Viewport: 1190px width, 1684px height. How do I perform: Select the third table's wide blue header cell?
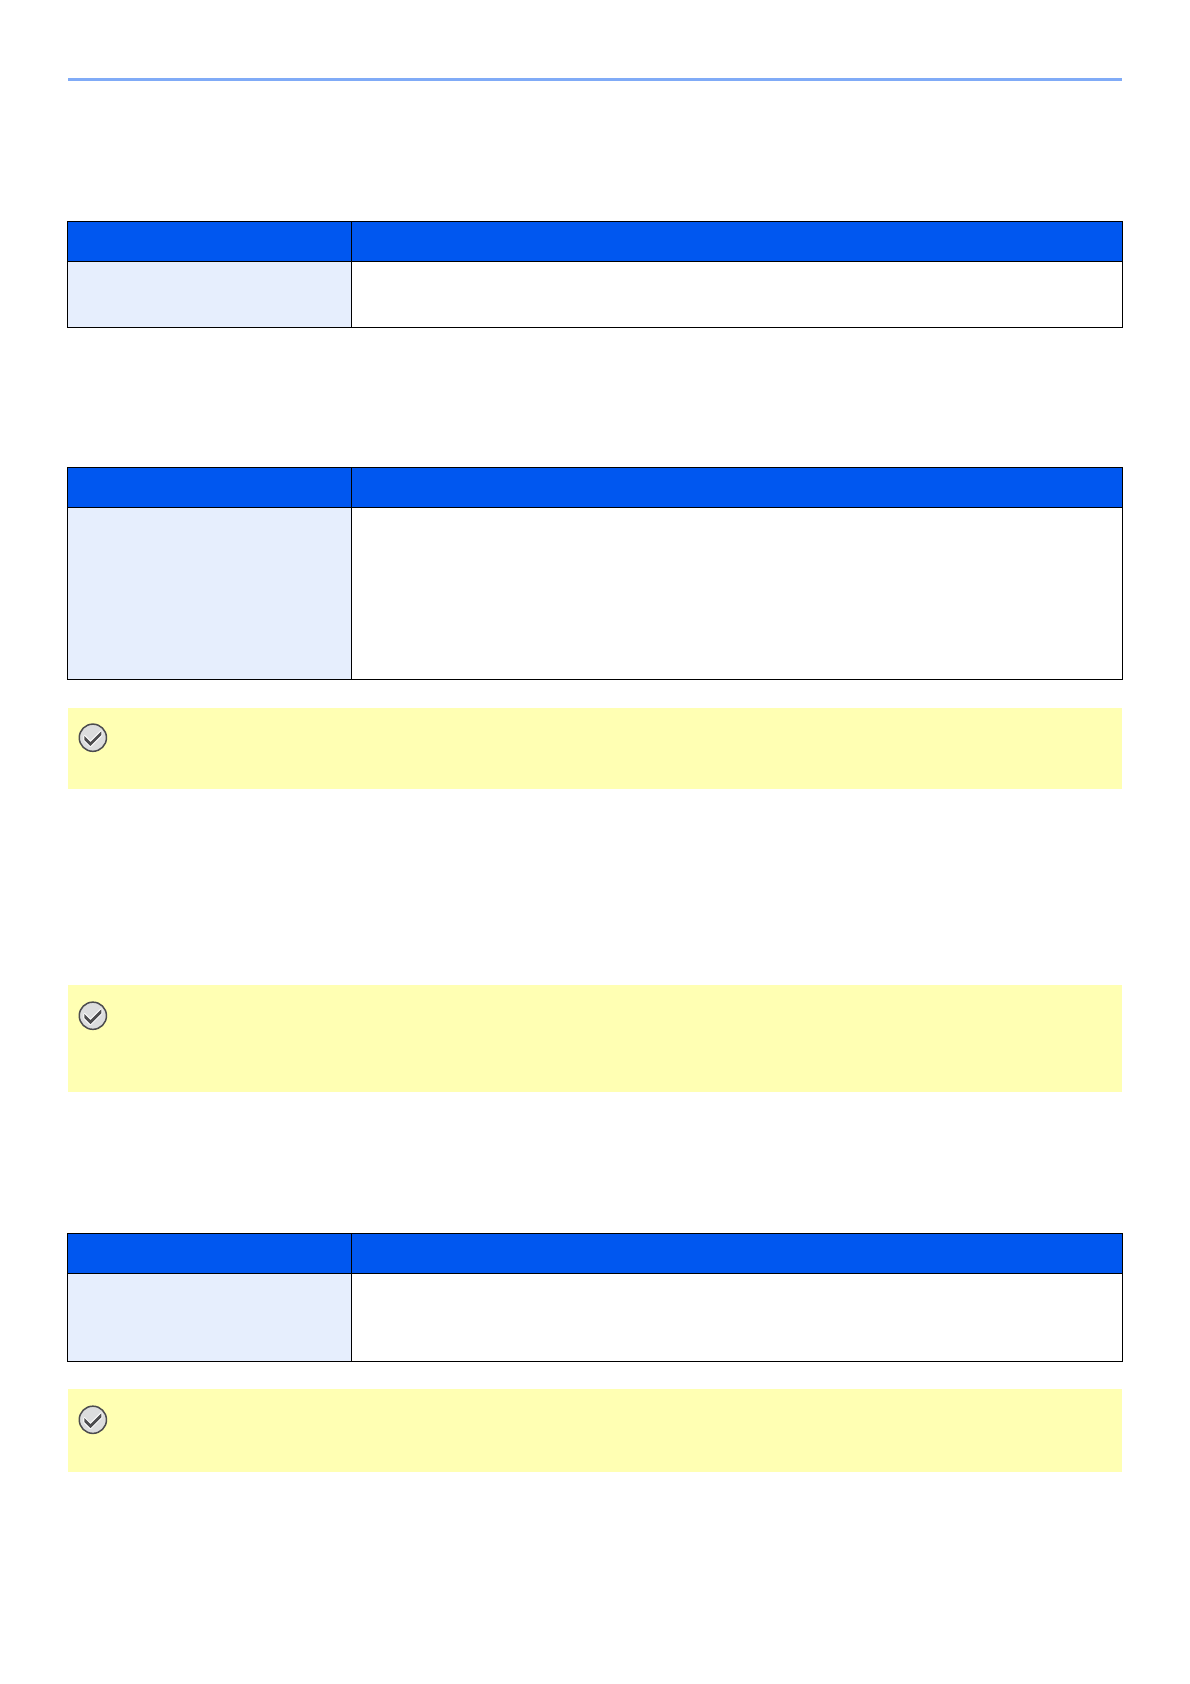point(736,1254)
